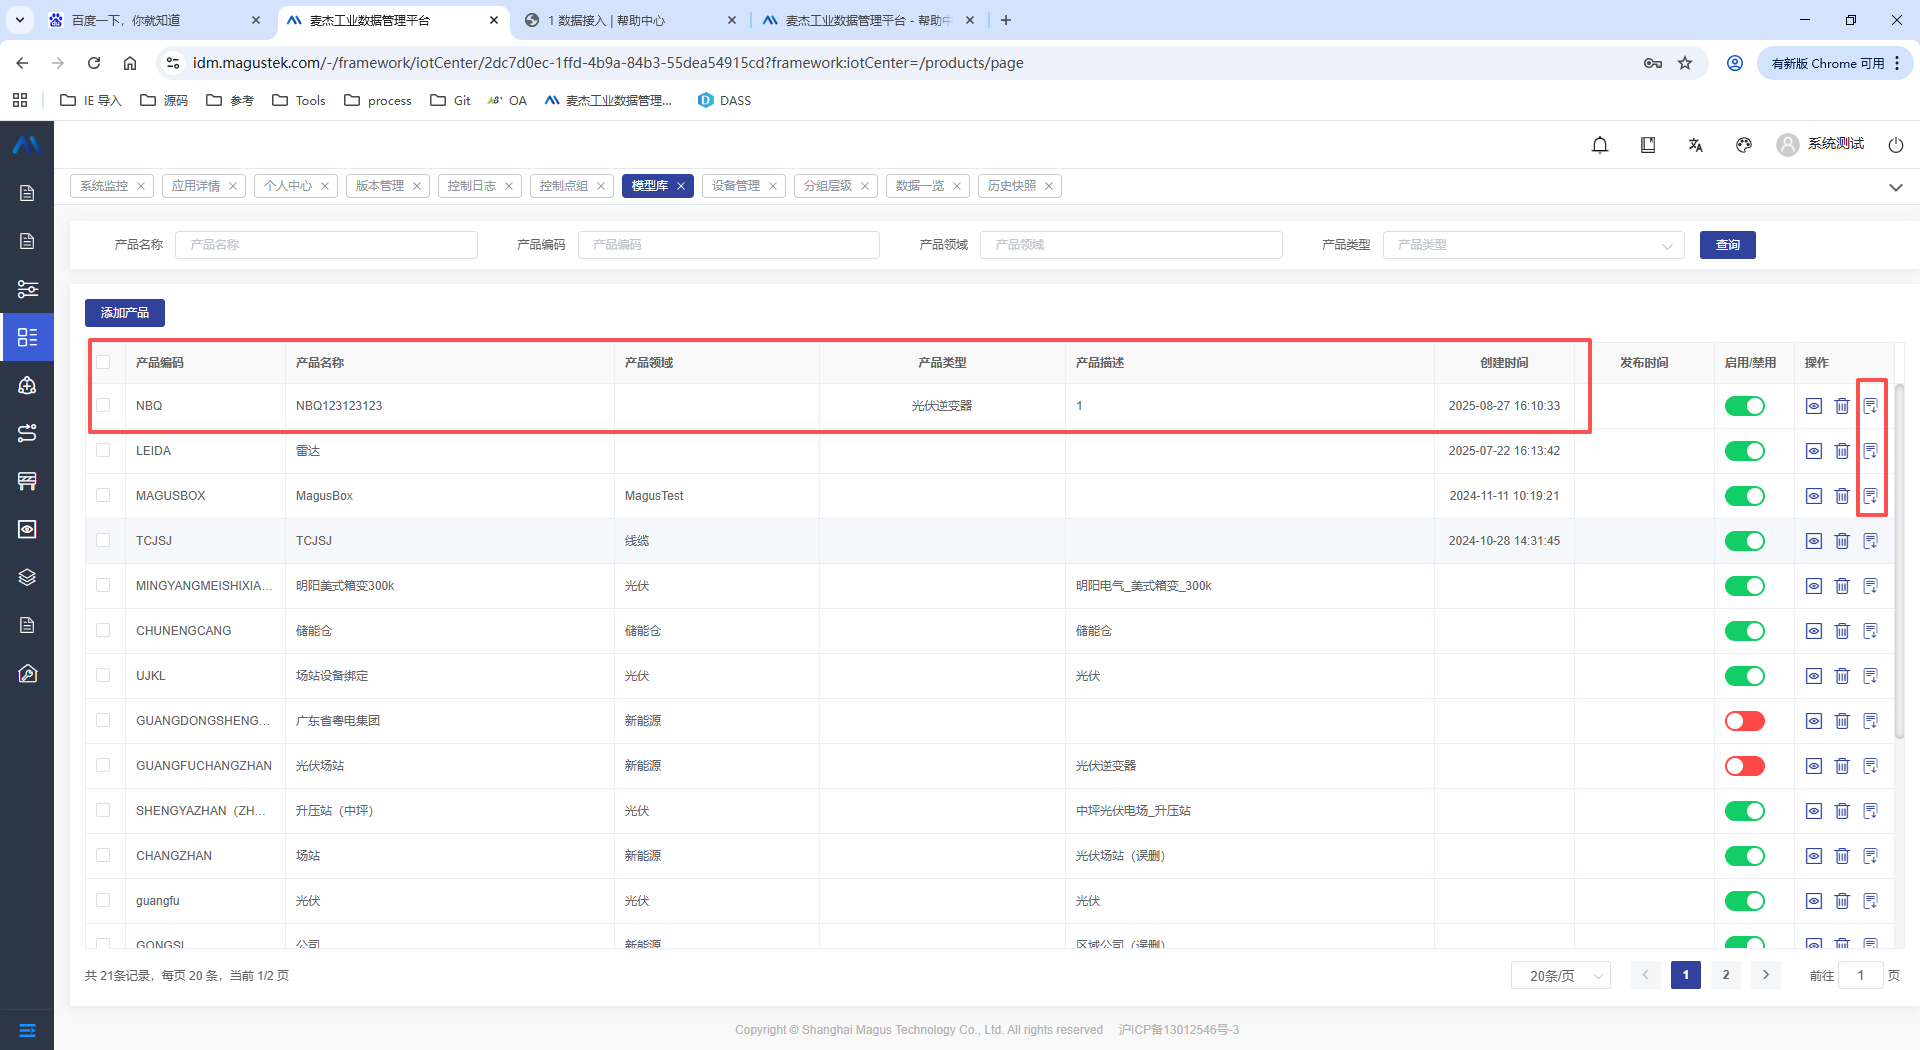1920x1050 pixels.
Task: Enable the GUANGDONGSHENG product toggle
Action: [x=1745, y=721]
